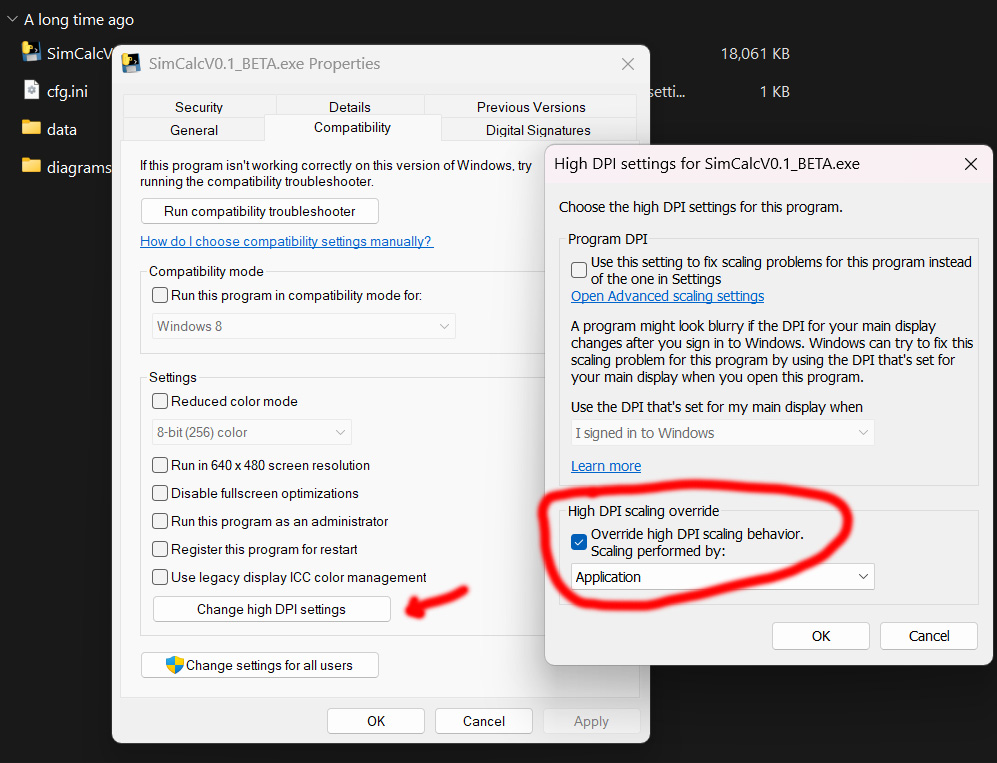Image resolution: width=997 pixels, height=763 pixels.
Task: Uncheck Override high DPI scaling behavior
Action: click(x=579, y=542)
